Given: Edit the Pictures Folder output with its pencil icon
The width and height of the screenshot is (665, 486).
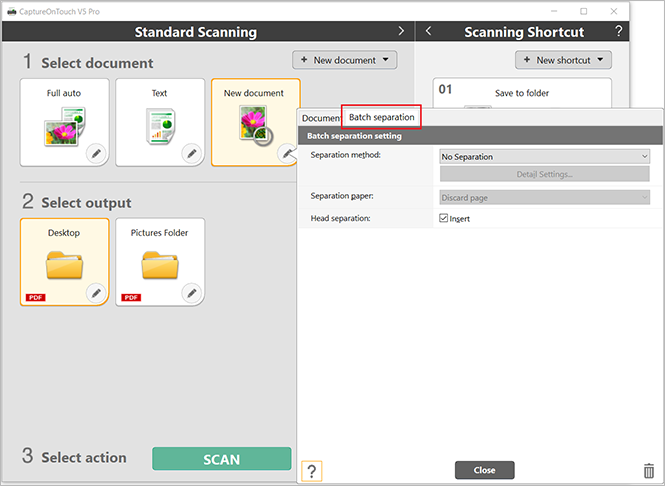Looking at the screenshot, I should (192, 293).
